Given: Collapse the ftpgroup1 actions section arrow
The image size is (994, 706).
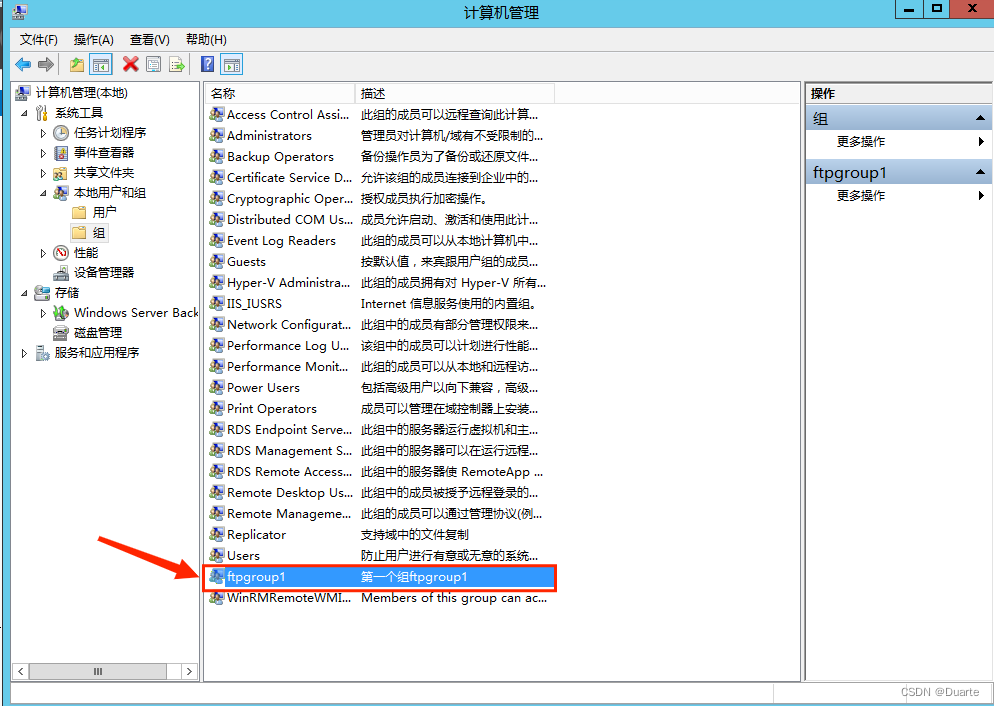Looking at the screenshot, I should [x=980, y=172].
